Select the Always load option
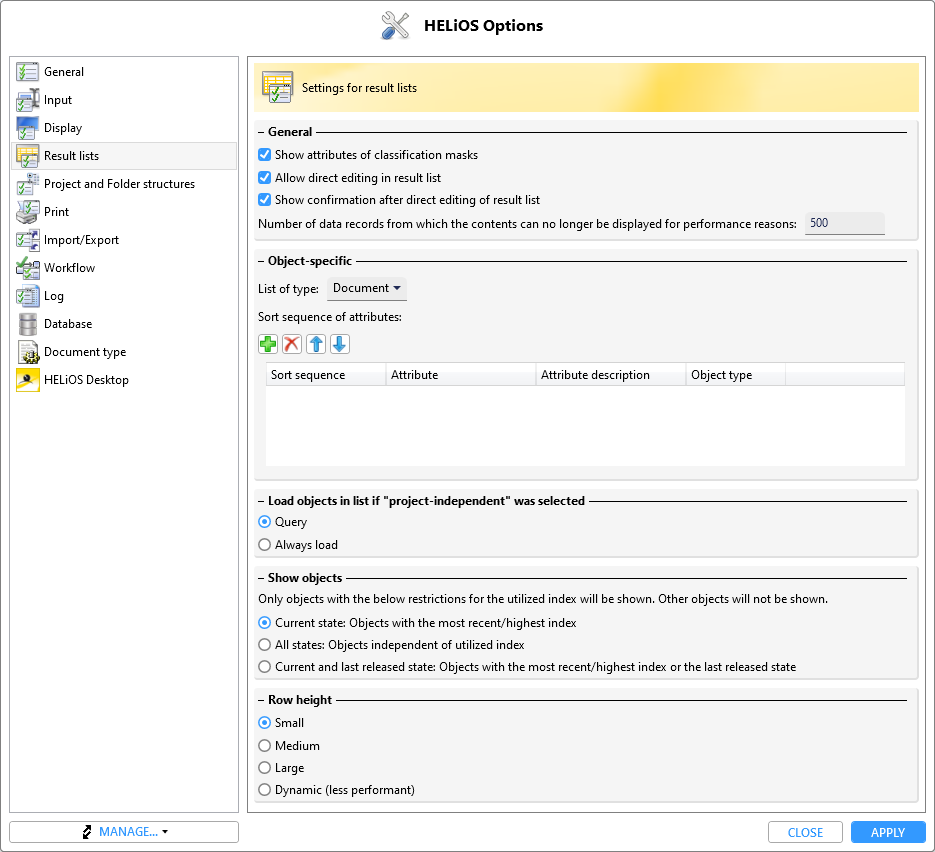This screenshot has height=852, width=935. click(265, 544)
